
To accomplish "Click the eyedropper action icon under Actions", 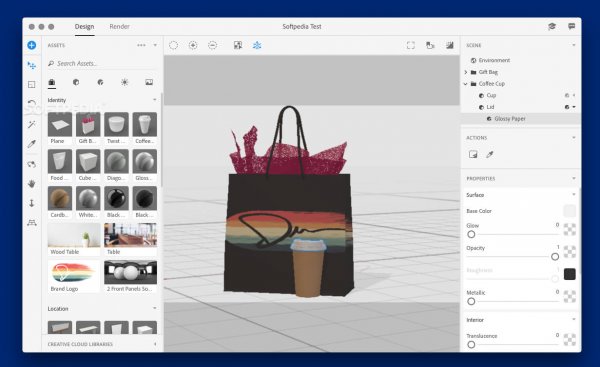I will 490,154.
